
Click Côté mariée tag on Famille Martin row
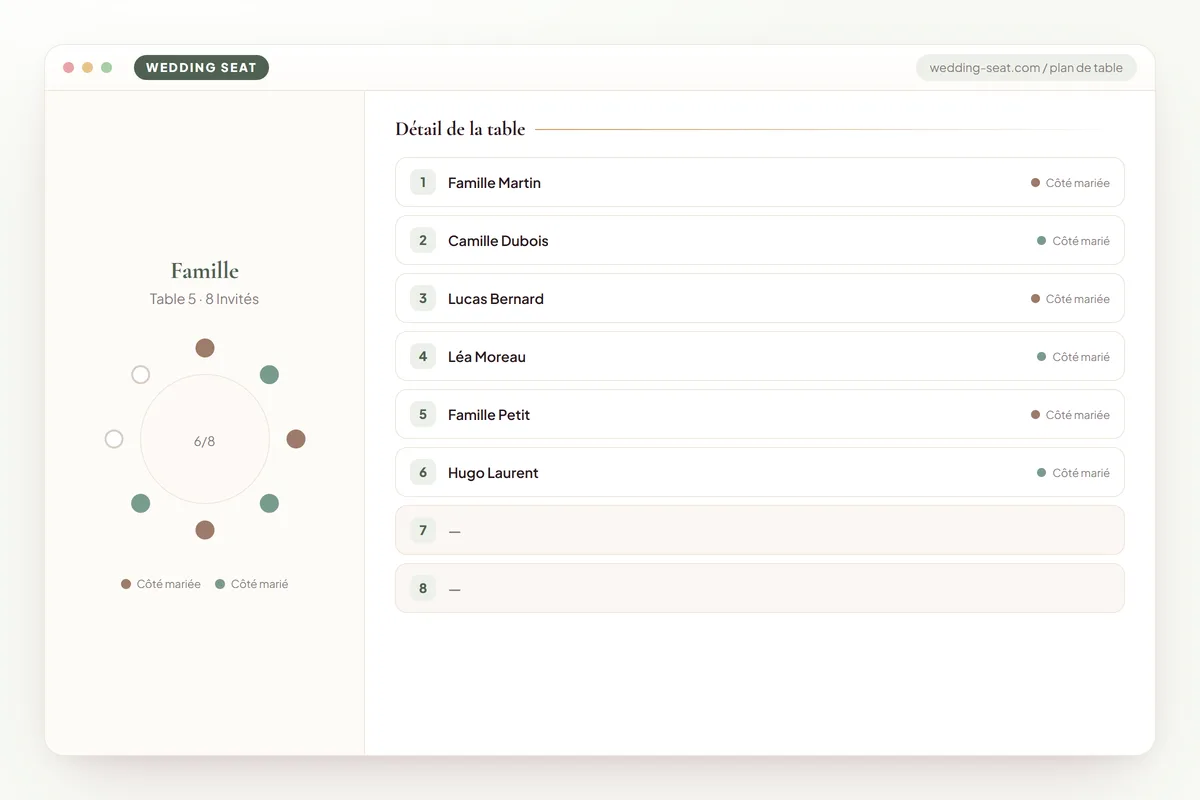(1070, 183)
